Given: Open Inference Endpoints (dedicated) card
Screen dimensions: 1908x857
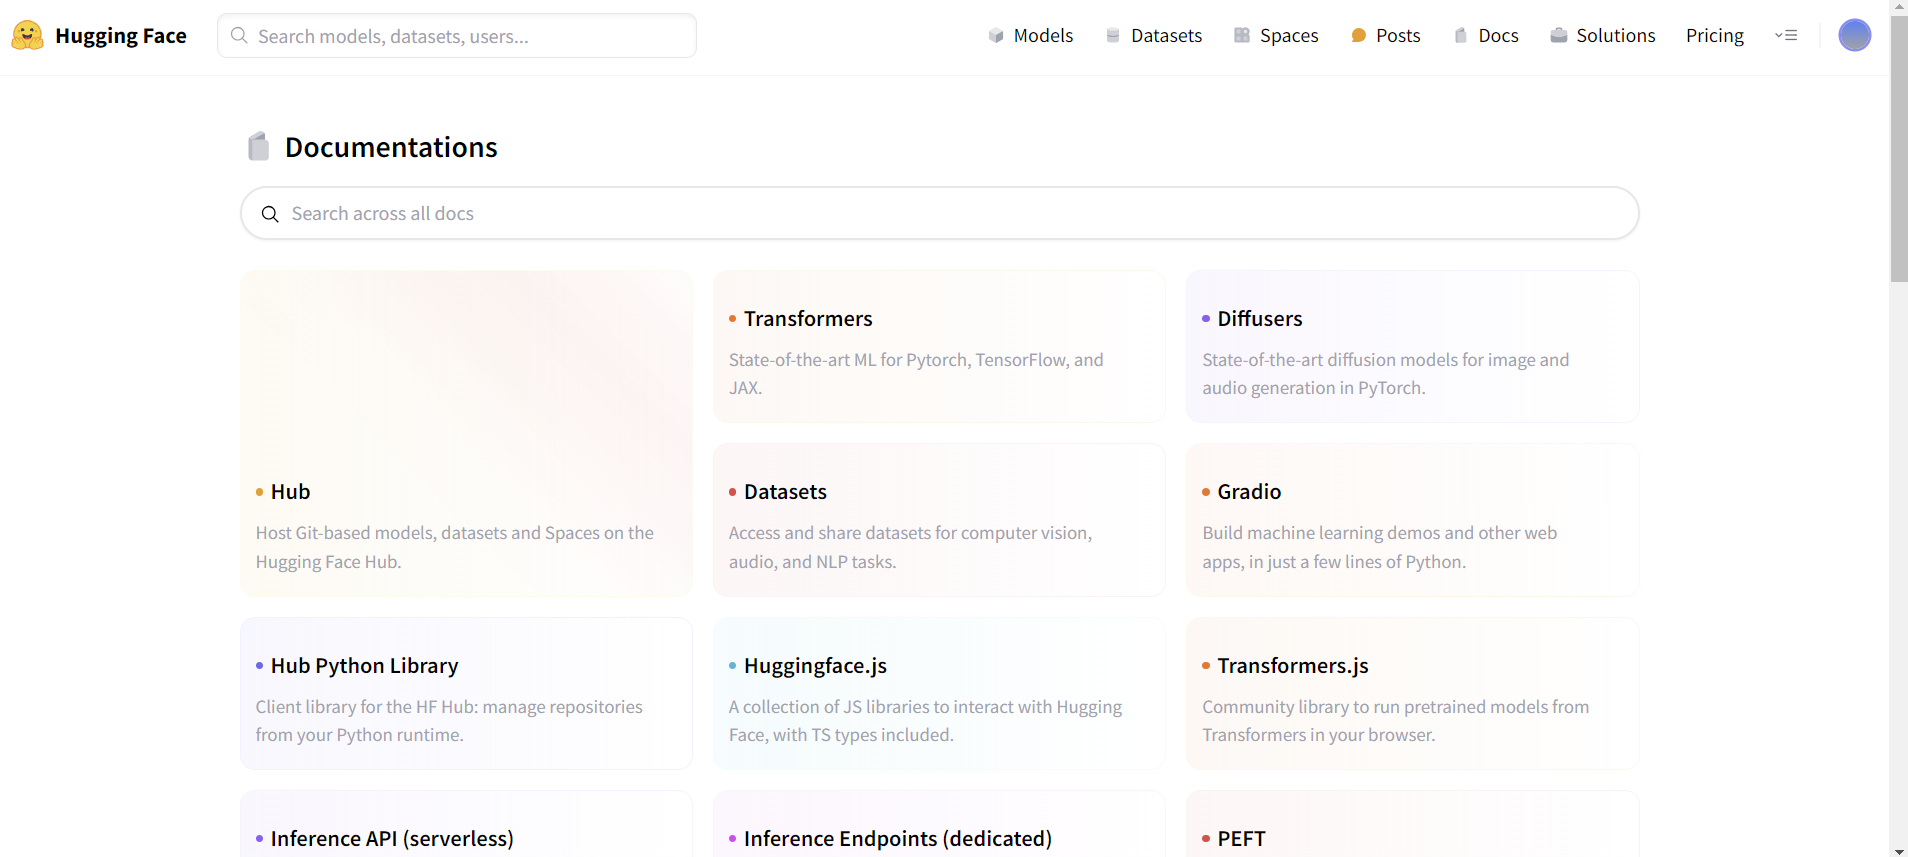Looking at the screenshot, I should pos(939,824).
